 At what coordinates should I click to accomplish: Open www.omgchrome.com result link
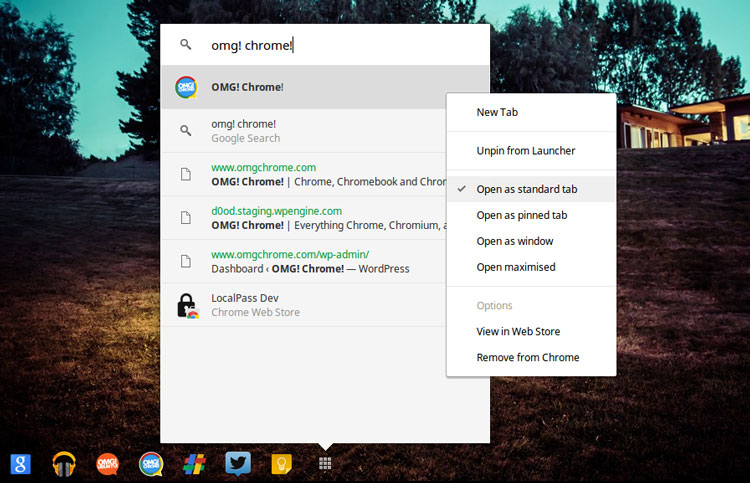click(264, 167)
